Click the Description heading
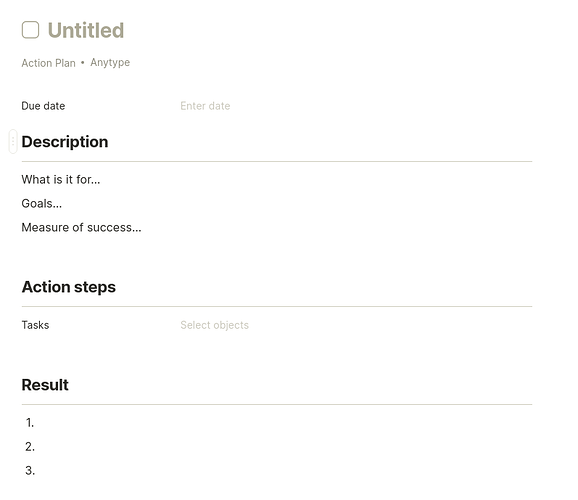This screenshot has width=578, height=500. pyautogui.click(x=65, y=142)
